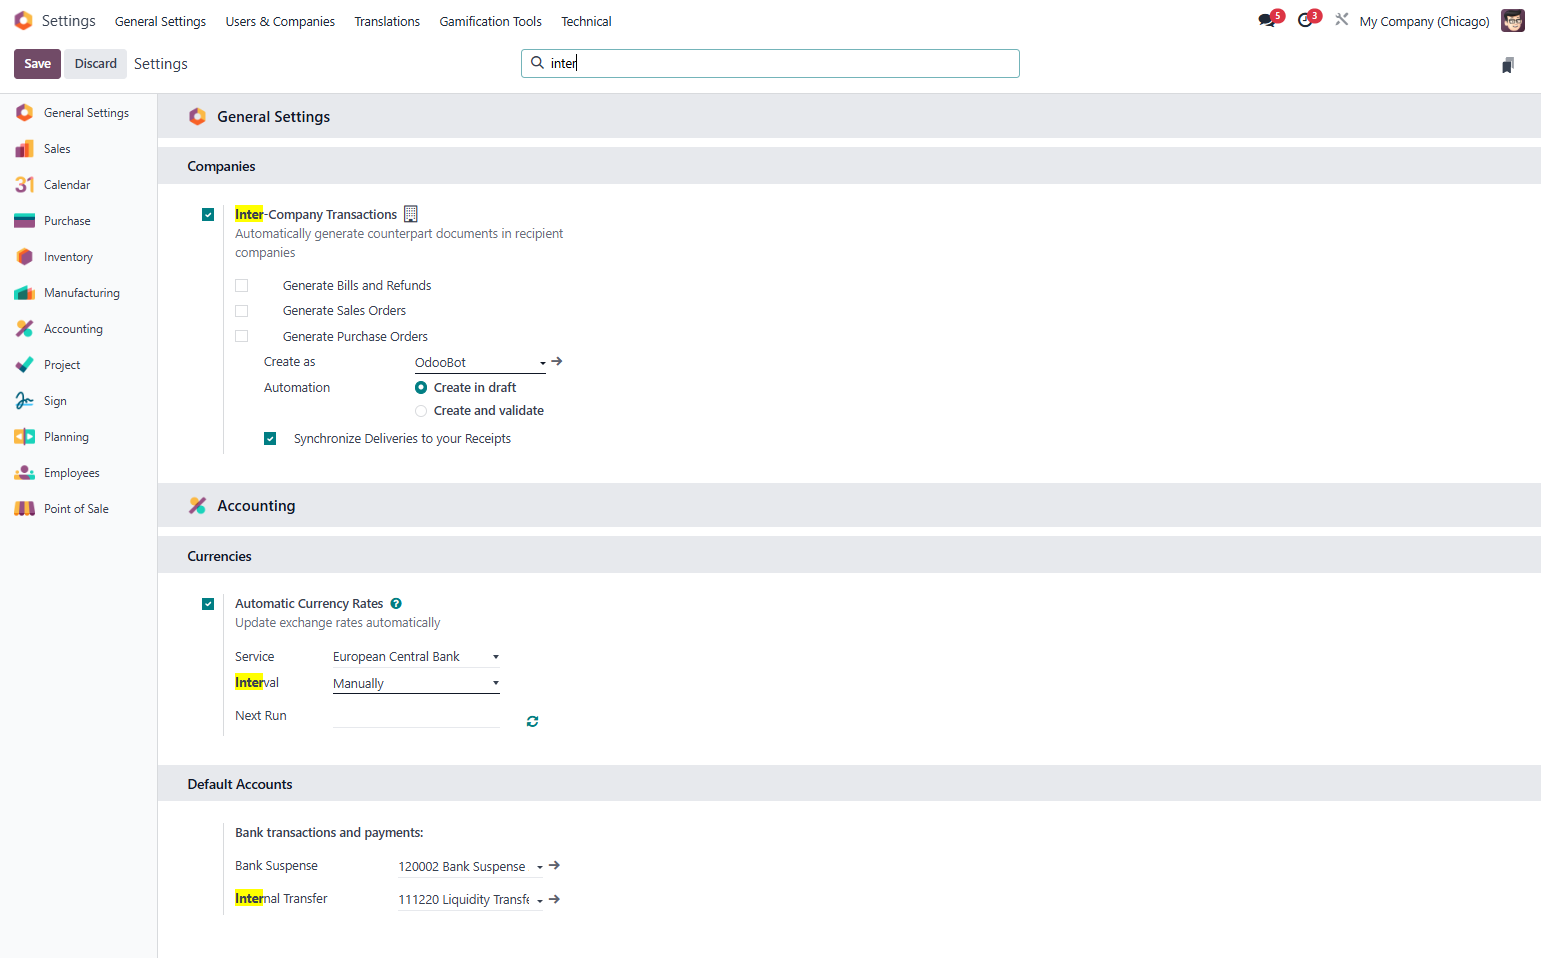Image resolution: width=1541 pixels, height=958 pixels.
Task: Click the search magnifier icon
Action: pyautogui.click(x=537, y=63)
